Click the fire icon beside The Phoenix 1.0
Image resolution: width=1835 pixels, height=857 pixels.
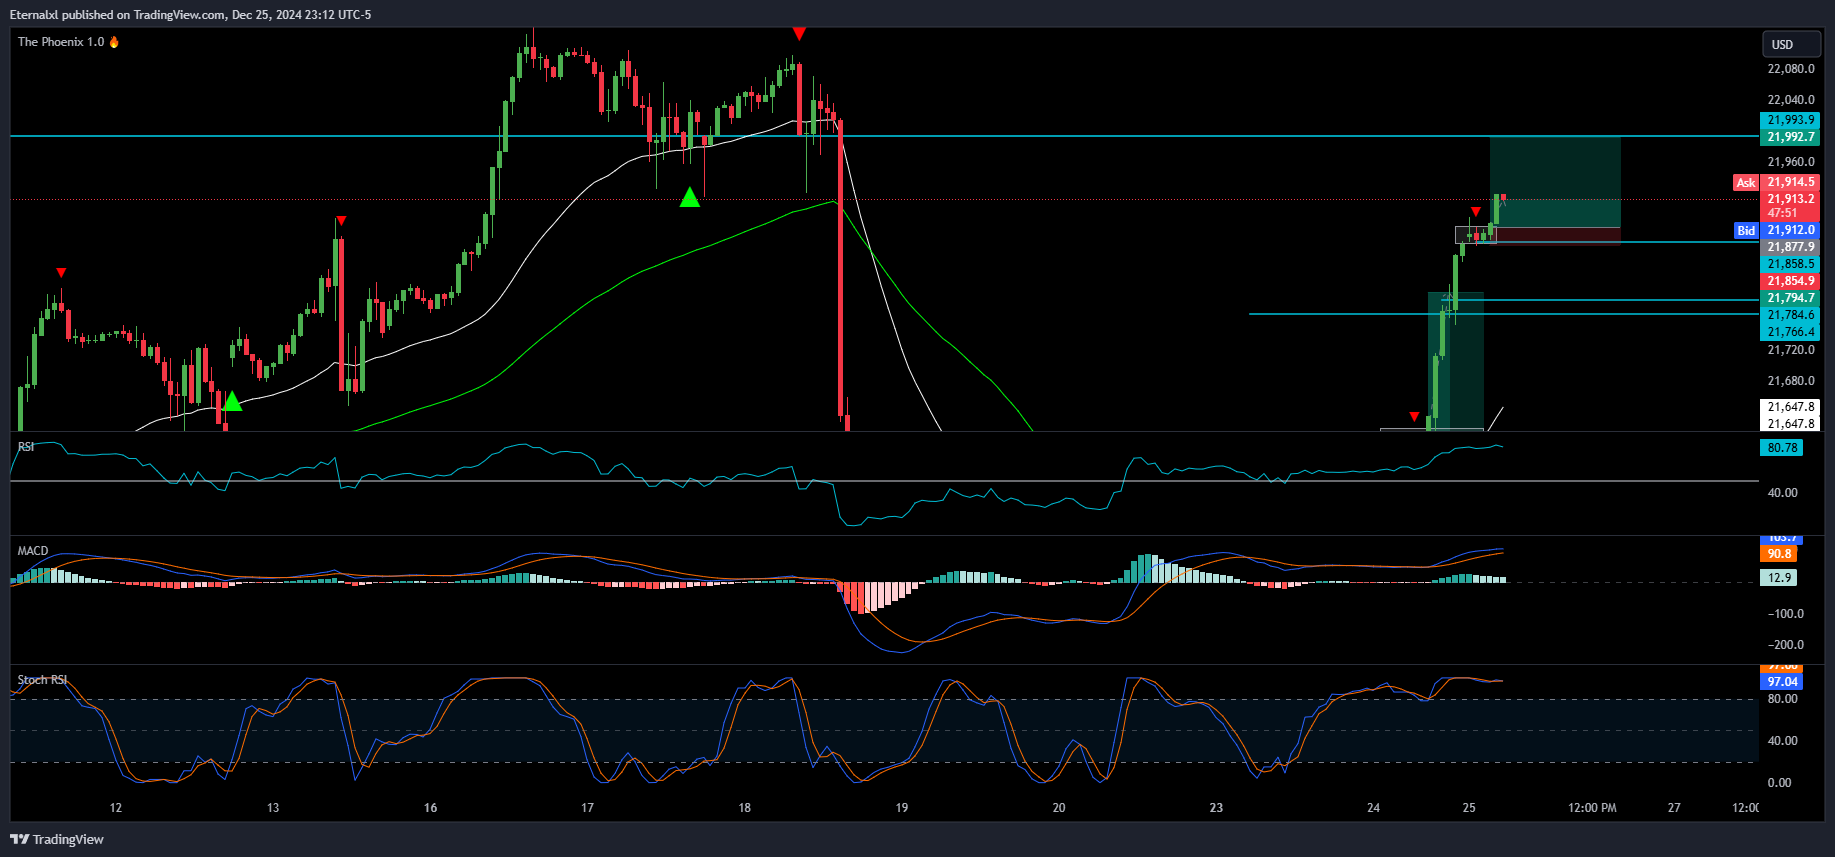pyautogui.click(x=114, y=42)
